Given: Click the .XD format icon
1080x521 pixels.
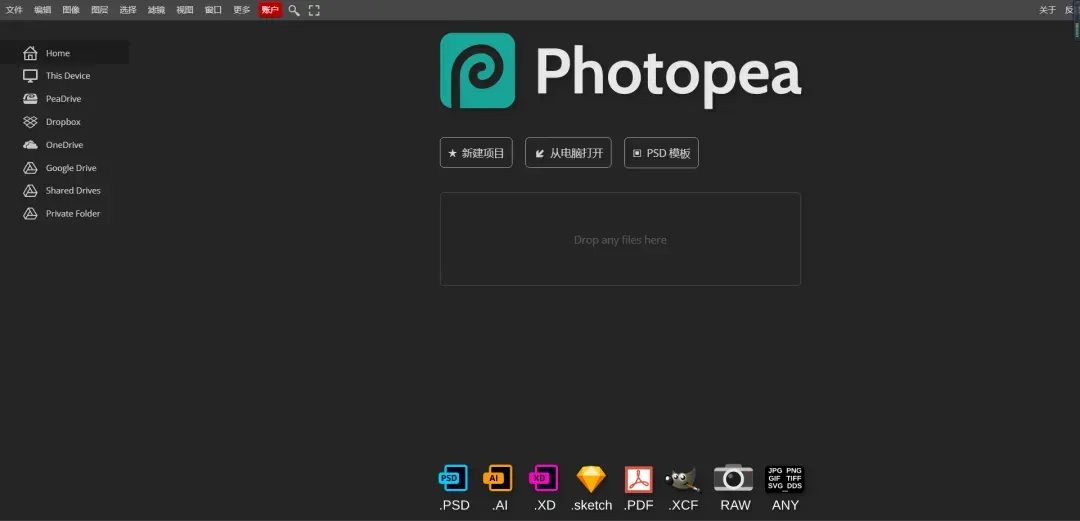Looking at the screenshot, I should click(543, 478).
